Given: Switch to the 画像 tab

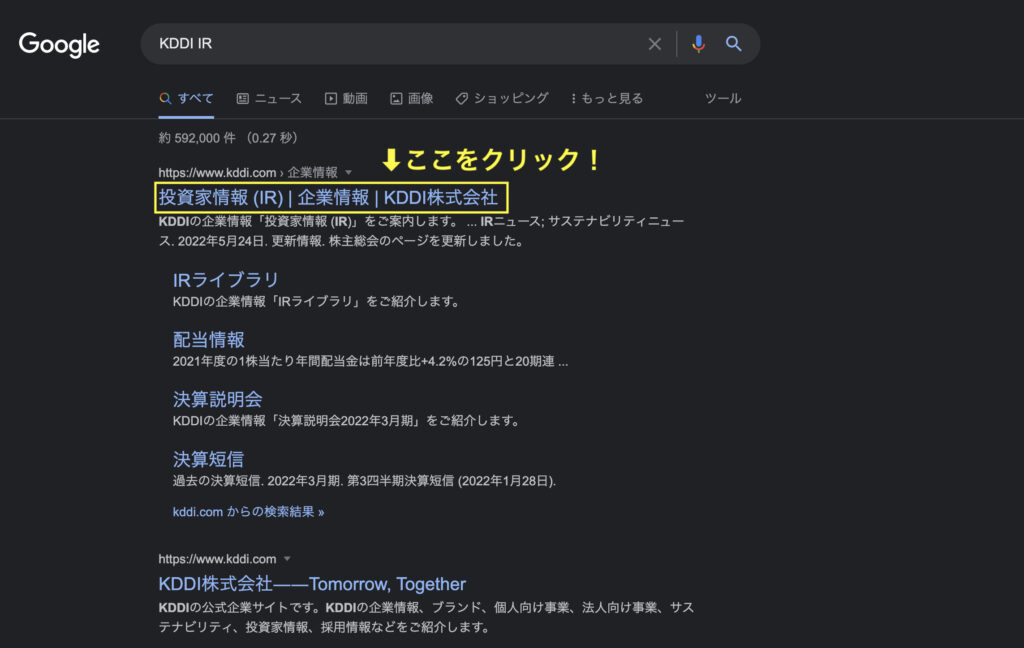Looking at the screenshot, I should pos(411,98).
